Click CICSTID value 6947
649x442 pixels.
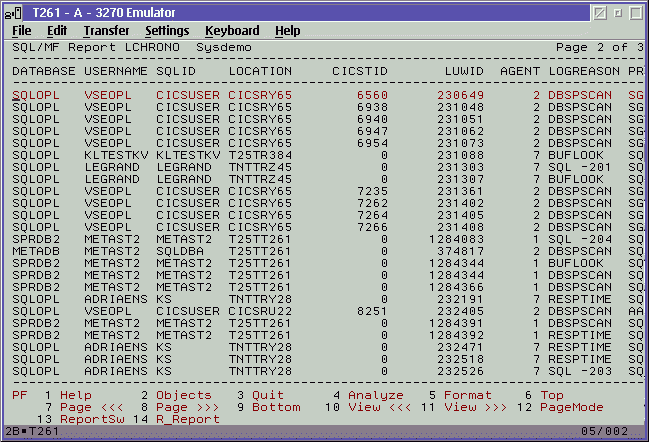coord(372,131)
